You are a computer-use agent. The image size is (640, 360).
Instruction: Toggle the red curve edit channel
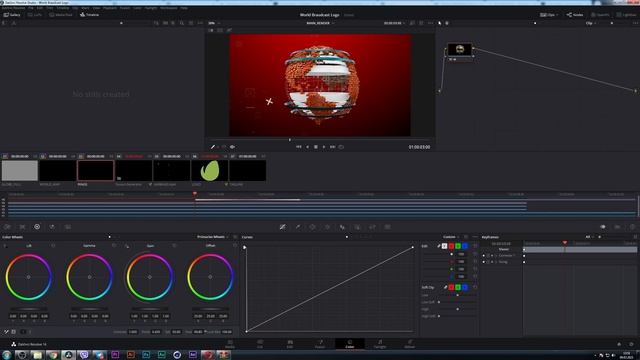pyautogui.click(x=451, y=246)
